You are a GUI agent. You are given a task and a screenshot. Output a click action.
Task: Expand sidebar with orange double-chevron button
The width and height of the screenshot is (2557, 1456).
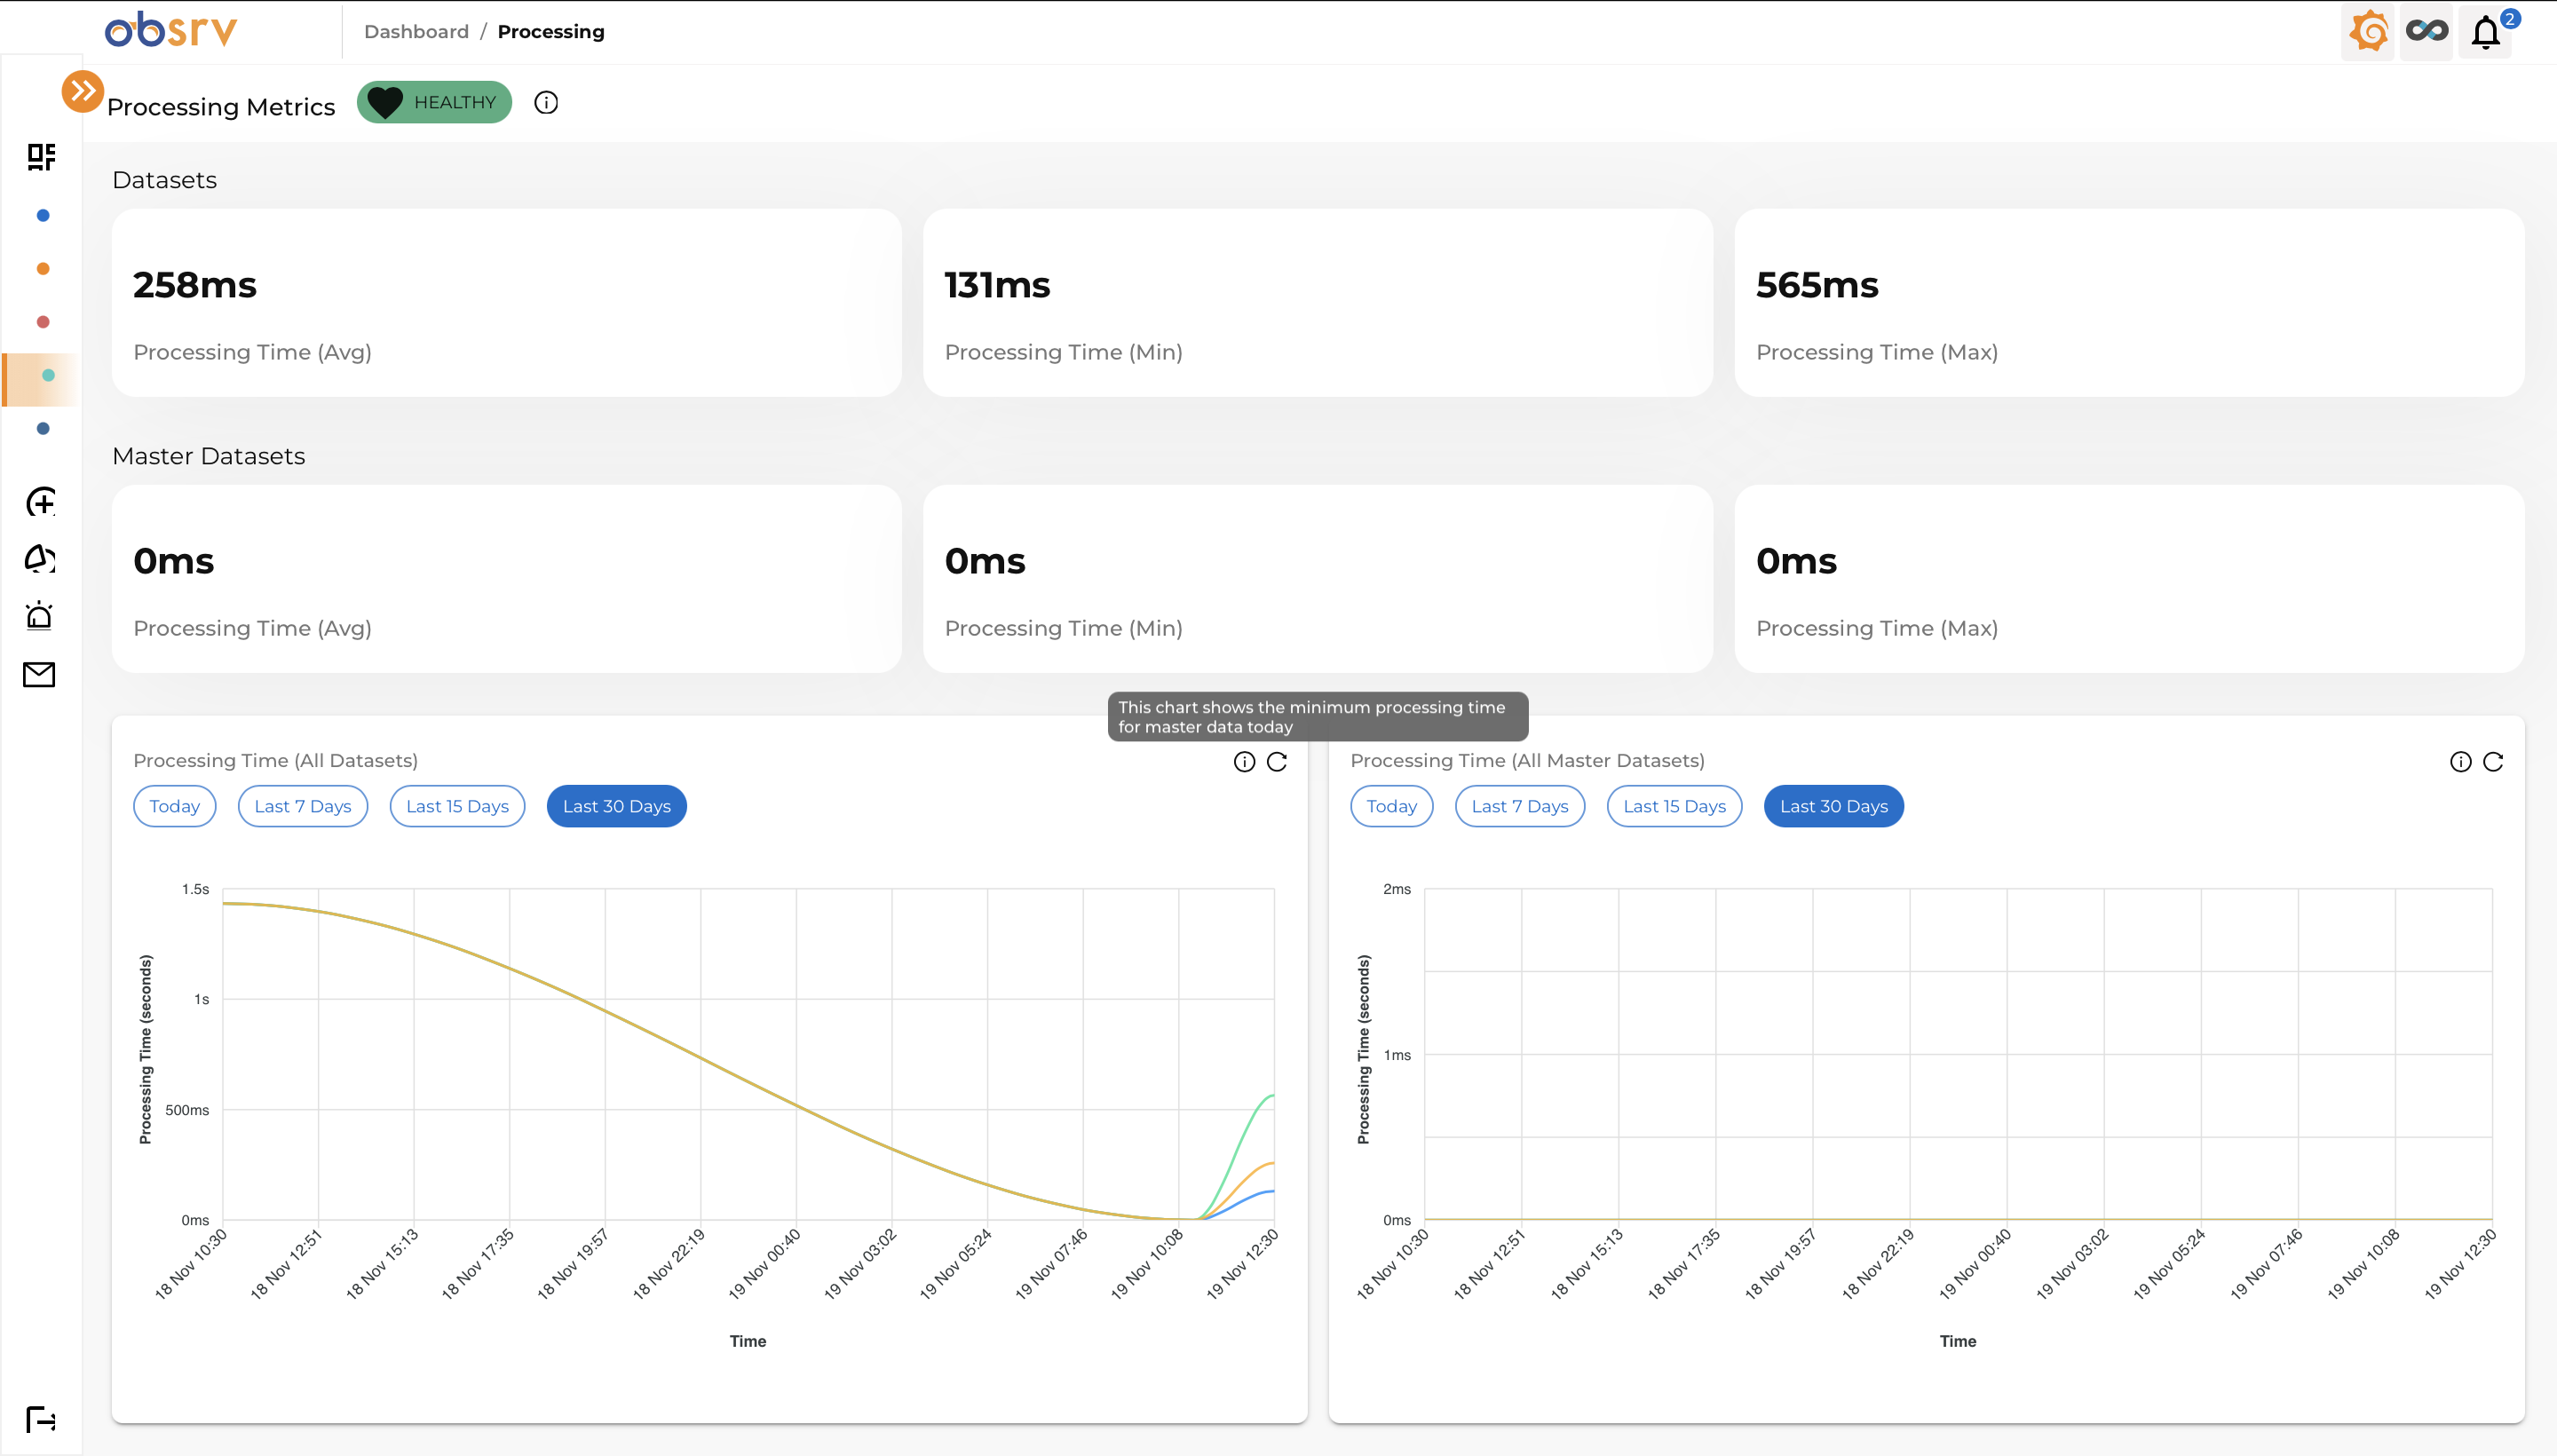pos(82,91)
